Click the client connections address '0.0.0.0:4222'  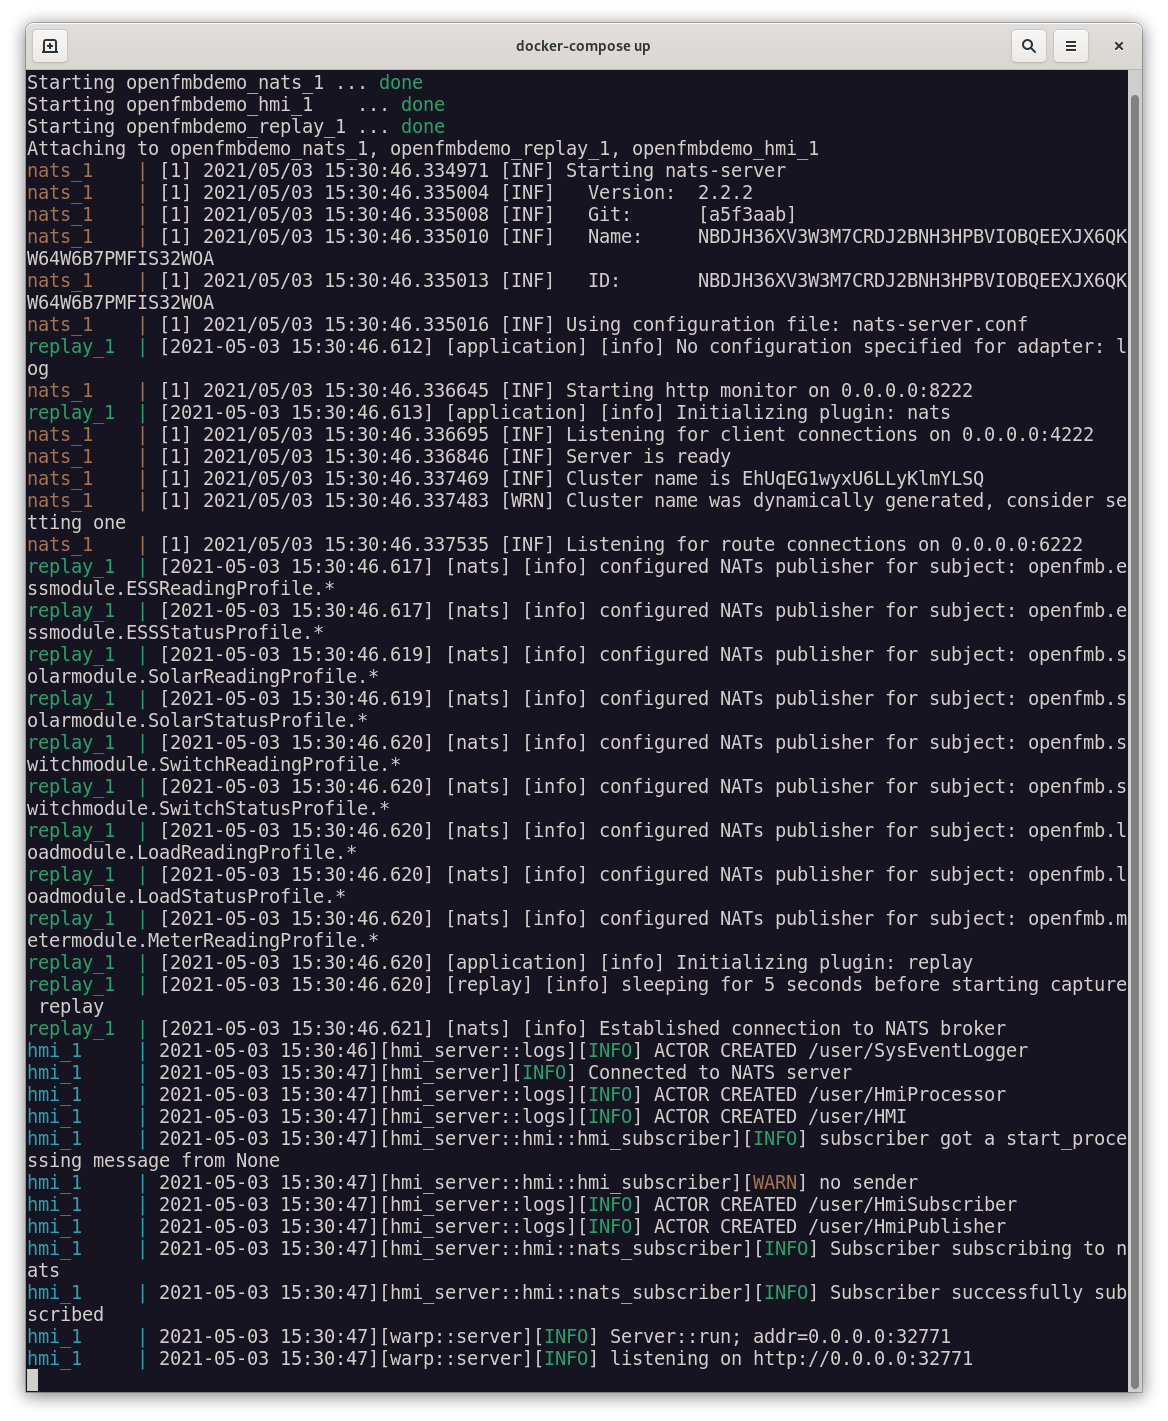tap(1028, 435)
